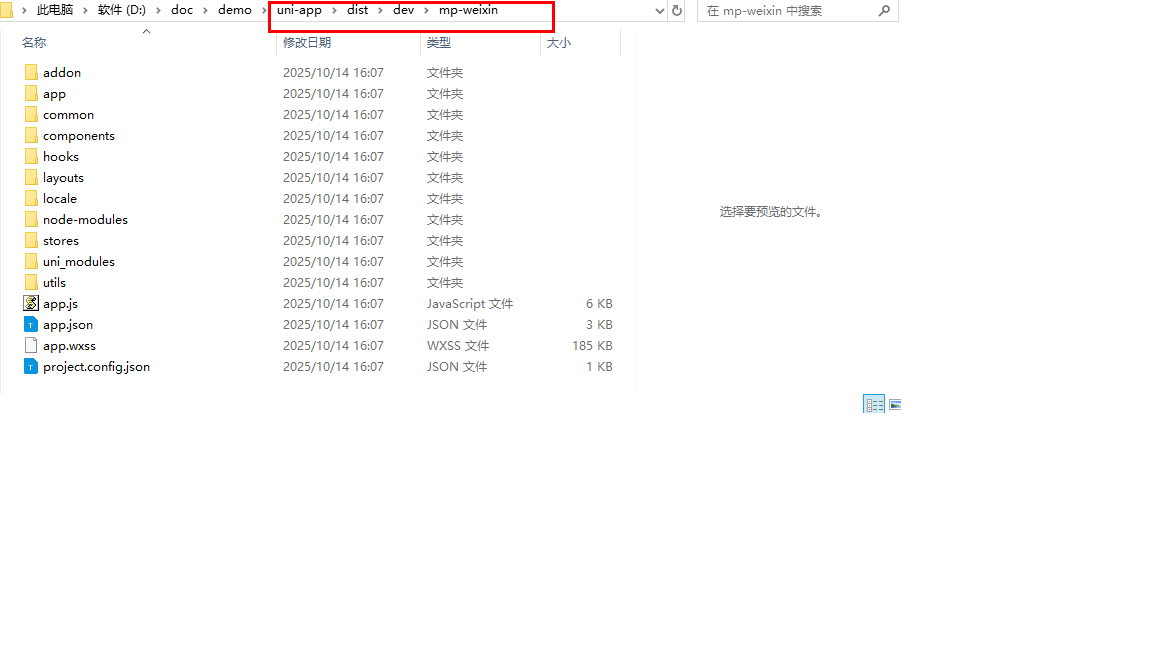This screenshot has width=1152, height=648.
Task: Go to demo folder breadcrumb
Action: (235, 10)
